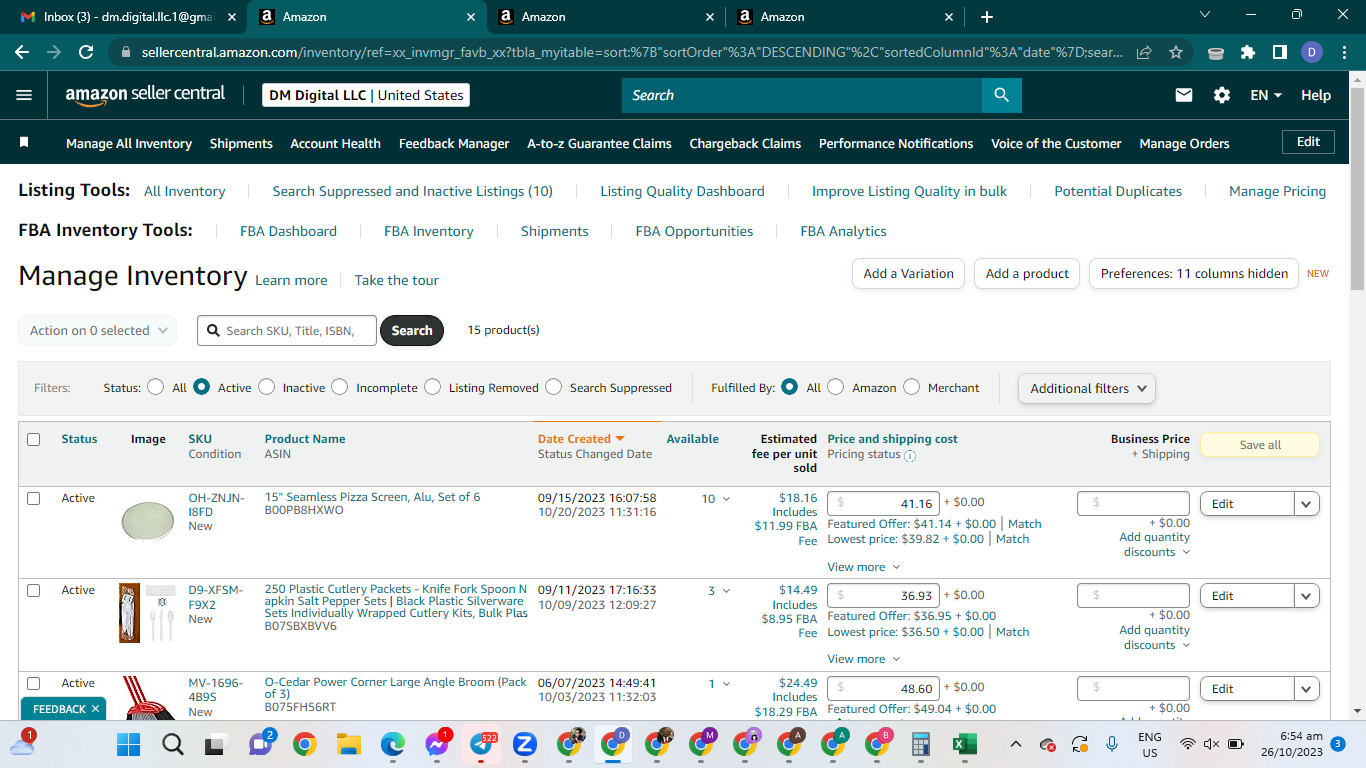Click the Add a Variation button
1366x768 pixels.
click(908, 273)
